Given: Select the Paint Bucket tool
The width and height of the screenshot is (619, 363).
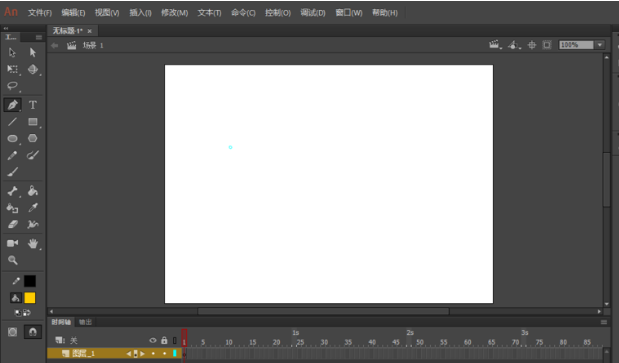Looking at the screenshot, I should pyautogui.click(x=33, y=191).
